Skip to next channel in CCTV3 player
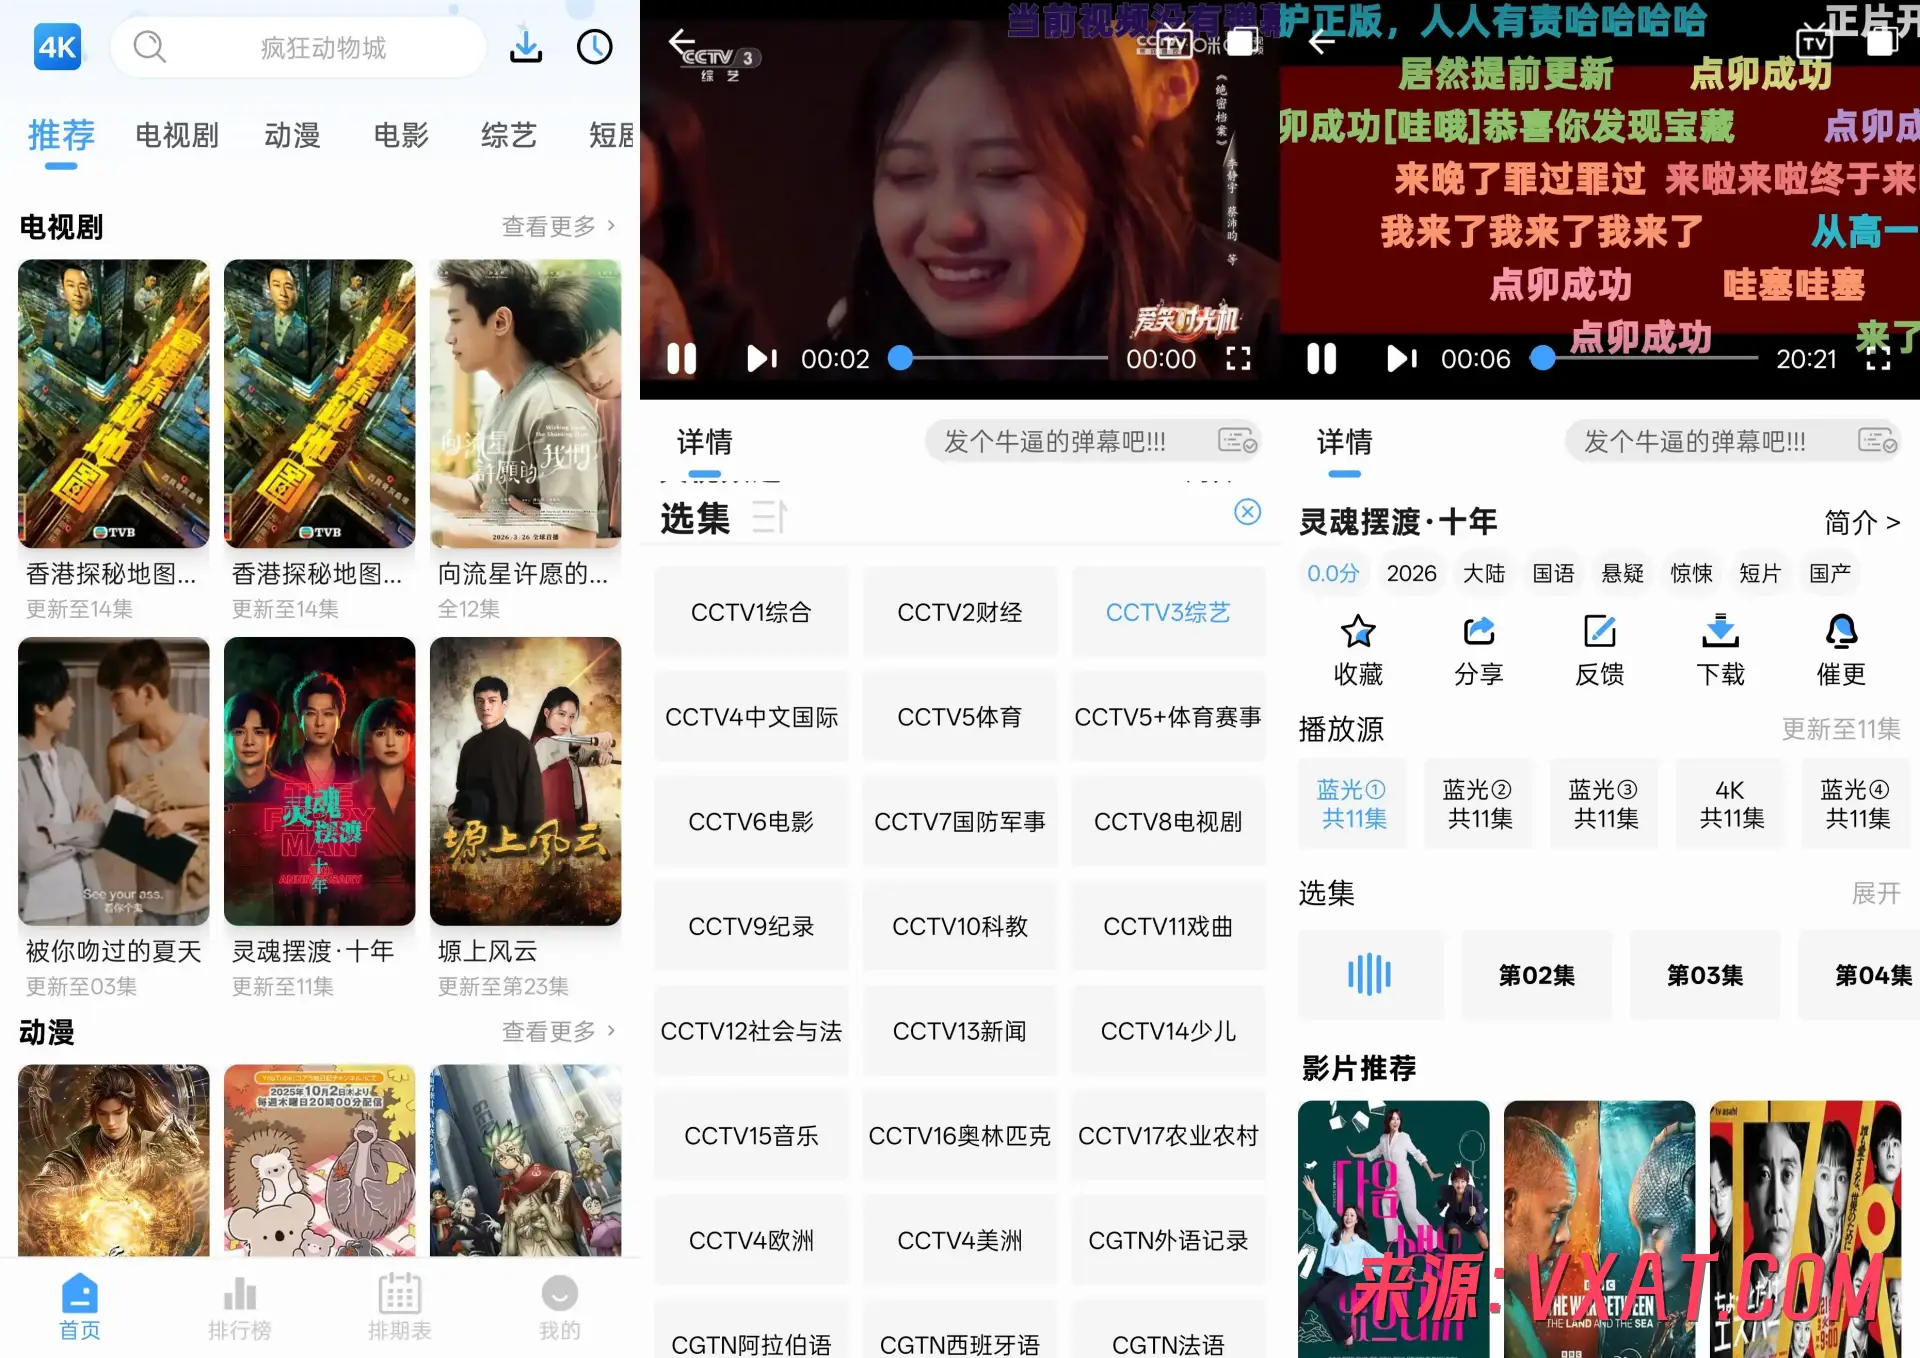 tap(762, 358)
